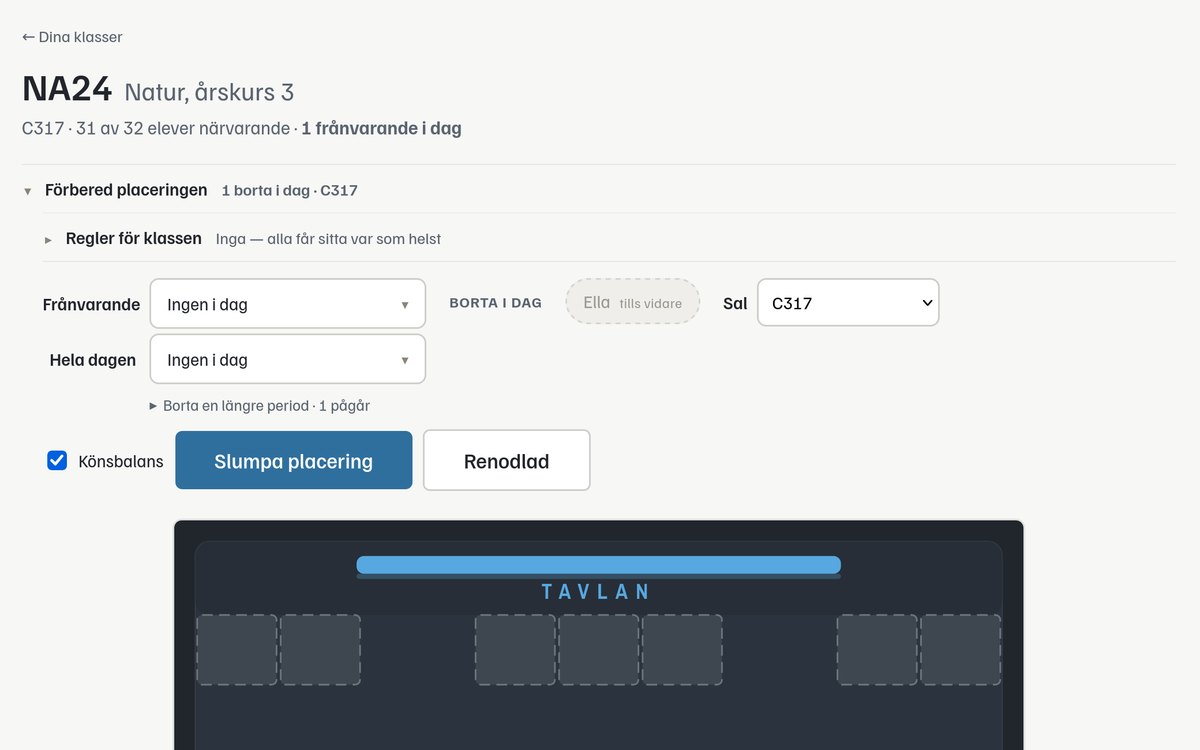Image resolution: width=1200 pixels, height=750 pixels.
Task: Select the middle seat of the three-seat group
Action: pos(599,650)
